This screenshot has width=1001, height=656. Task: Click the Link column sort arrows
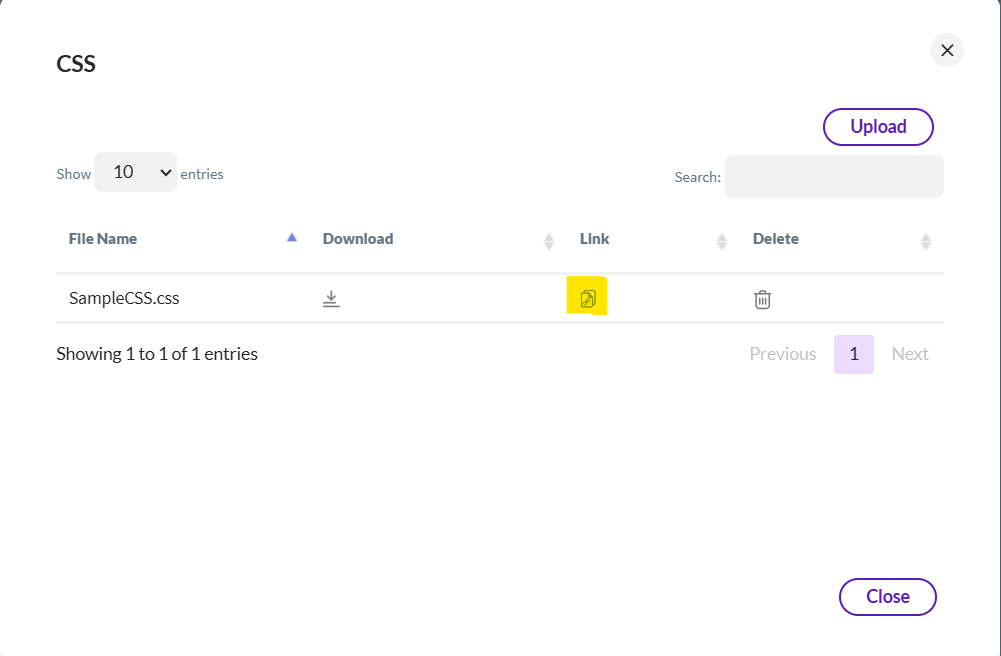722,240
